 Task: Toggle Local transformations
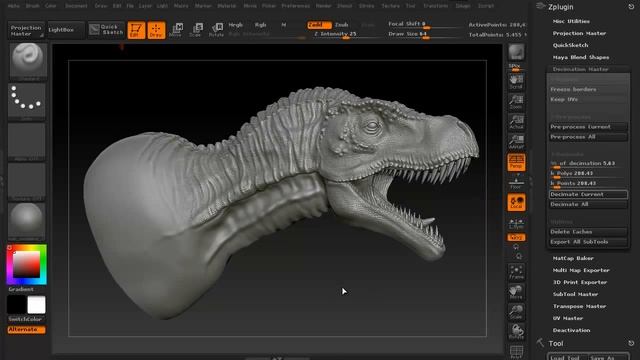[x=516, y=202]
